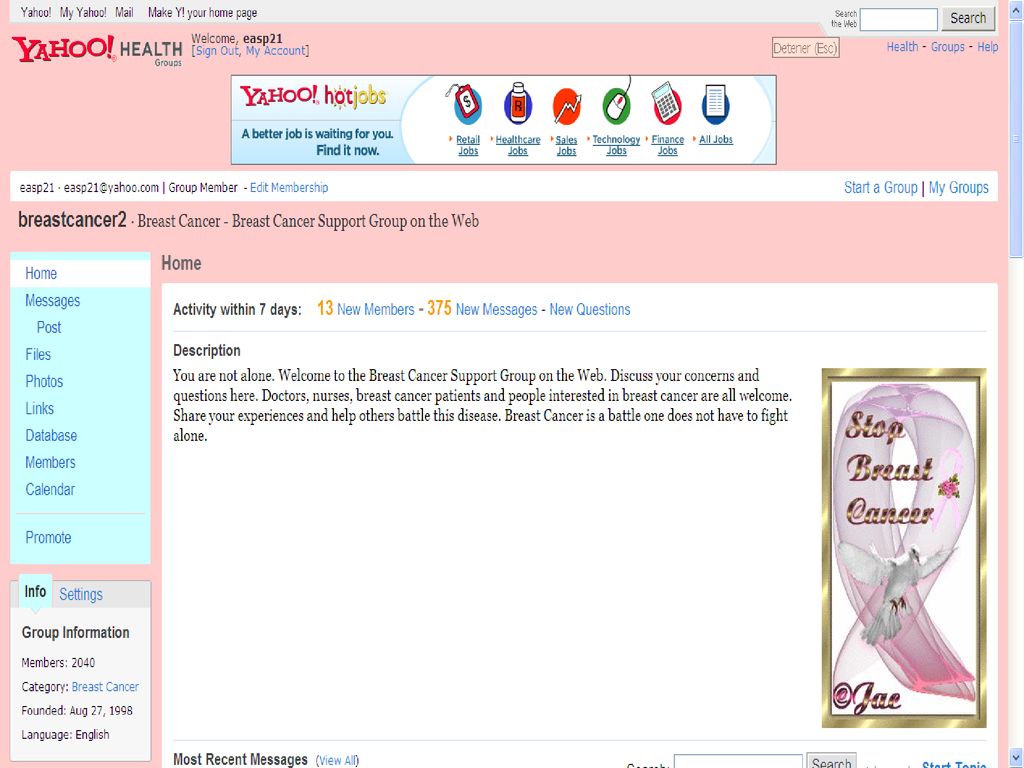The image size is (1024, 768).
Task: Click the Yahoo! link in top bar
Action: [x=36, y=12]
